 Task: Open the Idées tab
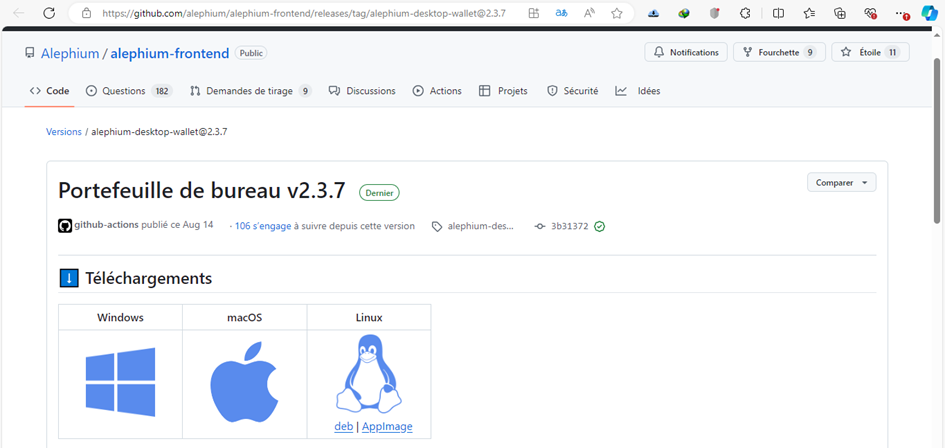click(638, 91)
